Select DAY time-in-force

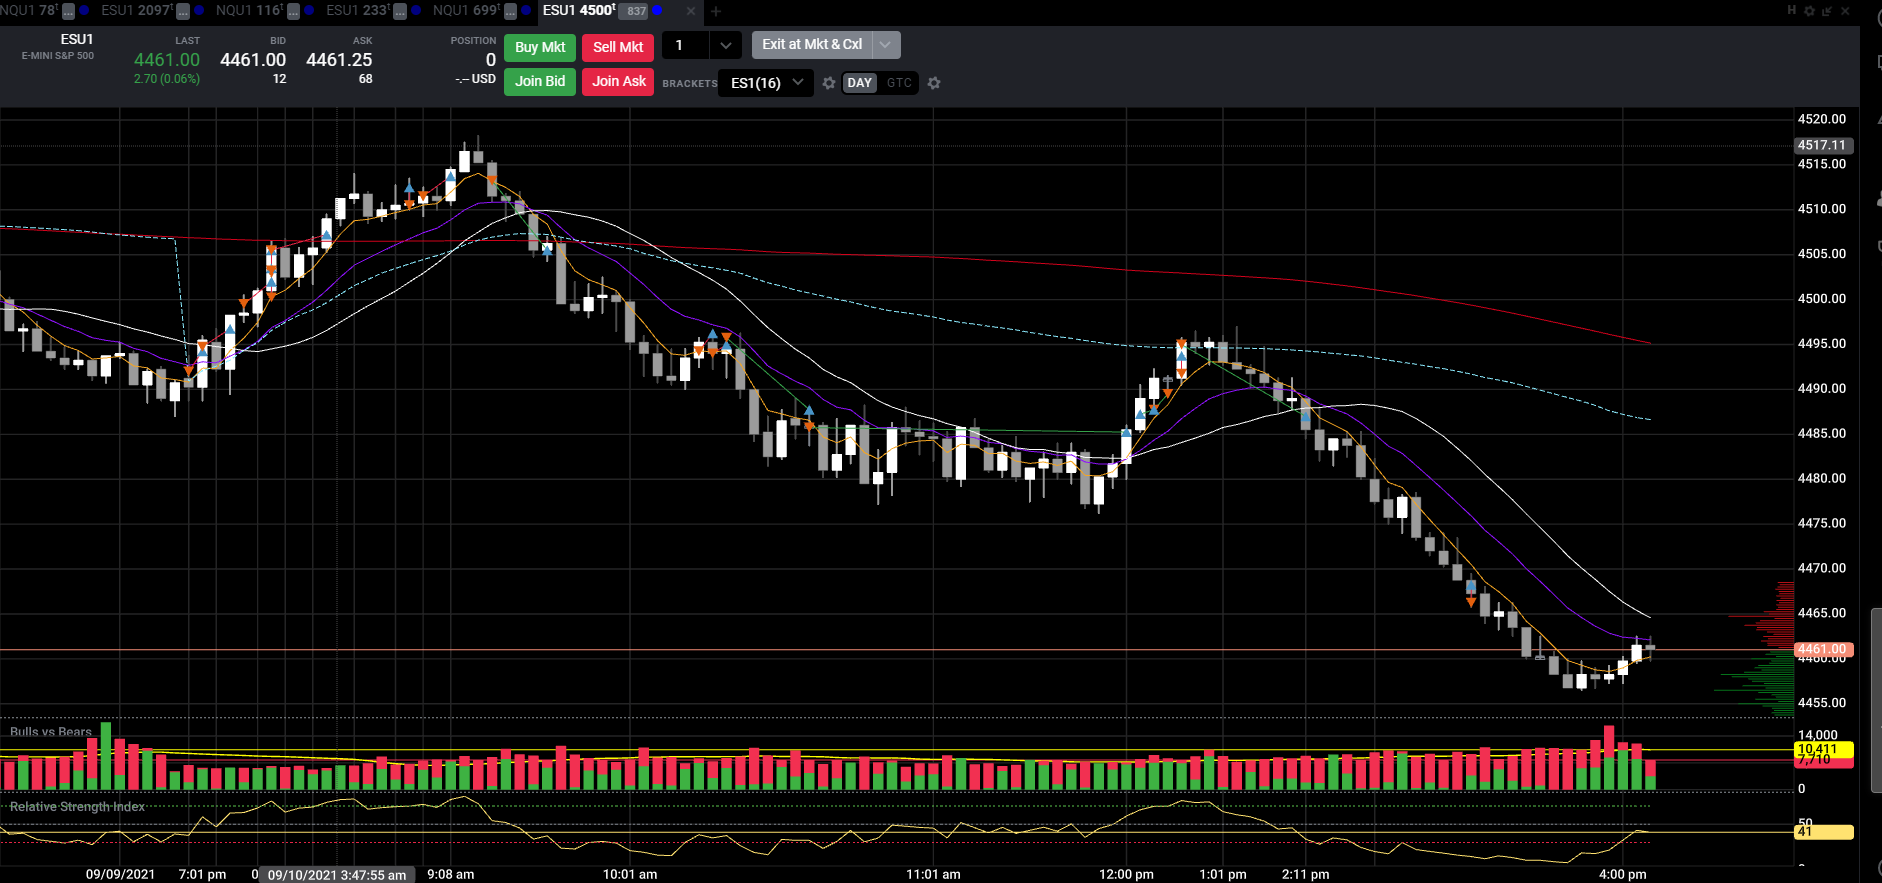860,83
